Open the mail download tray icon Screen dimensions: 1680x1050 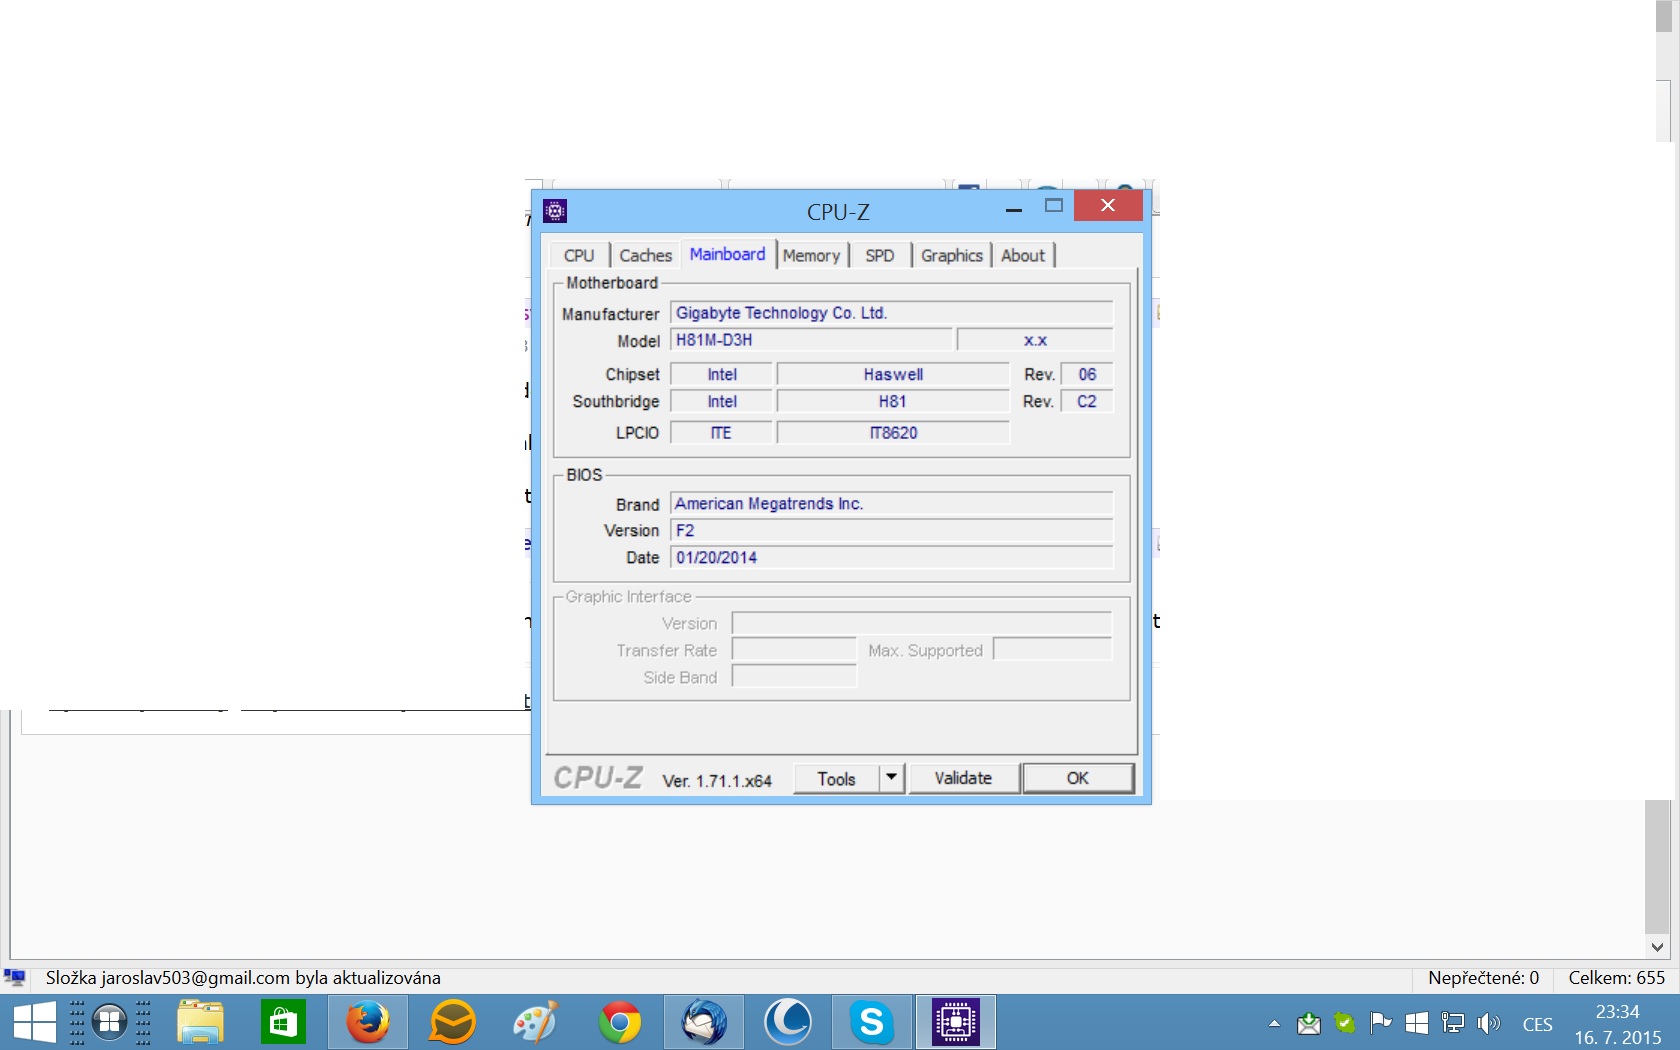tap(1308, 1023)
